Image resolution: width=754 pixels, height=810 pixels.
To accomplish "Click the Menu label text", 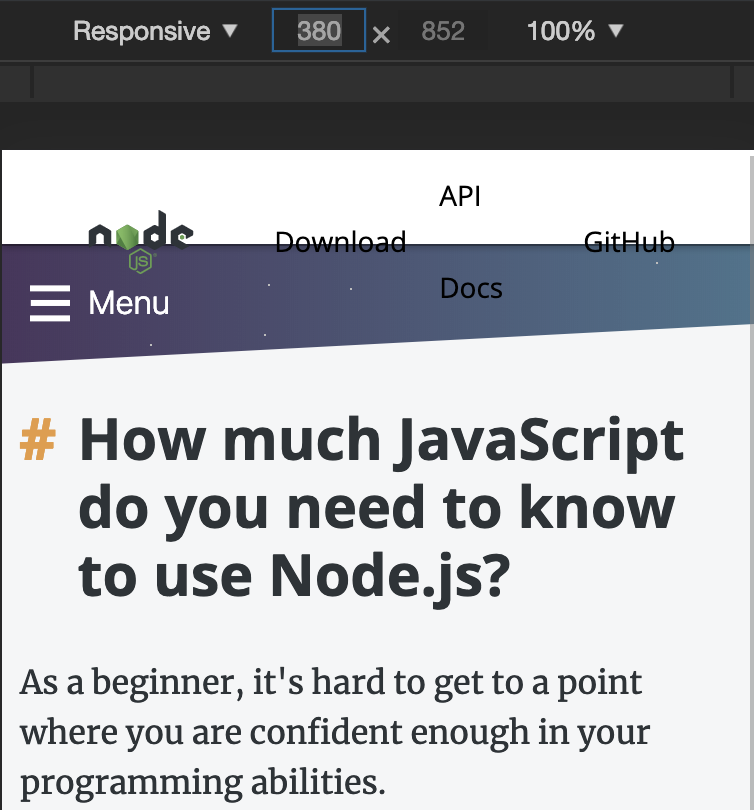I will [129, 303].
